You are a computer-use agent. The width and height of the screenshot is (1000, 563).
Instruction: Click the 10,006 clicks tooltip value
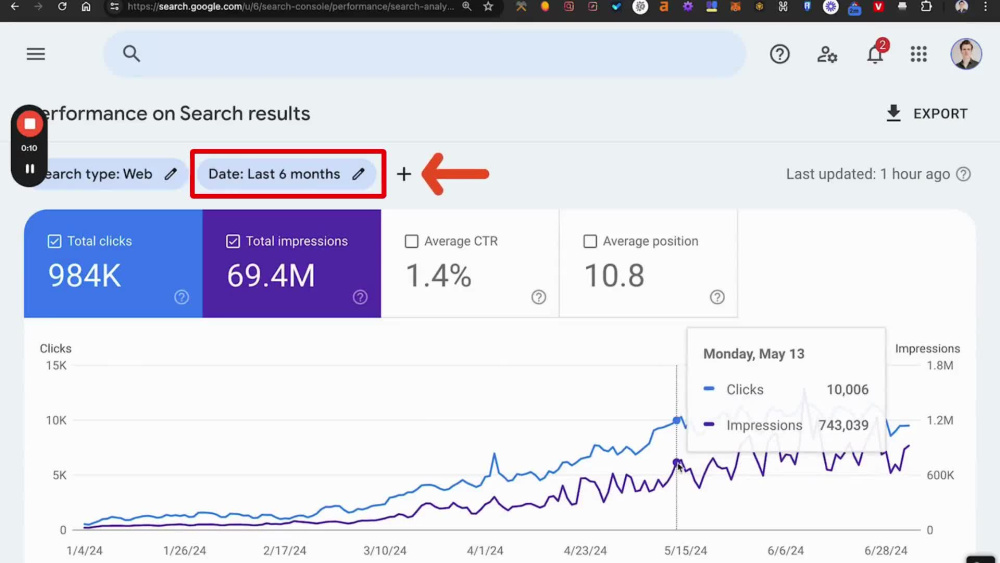coord(848,390)
